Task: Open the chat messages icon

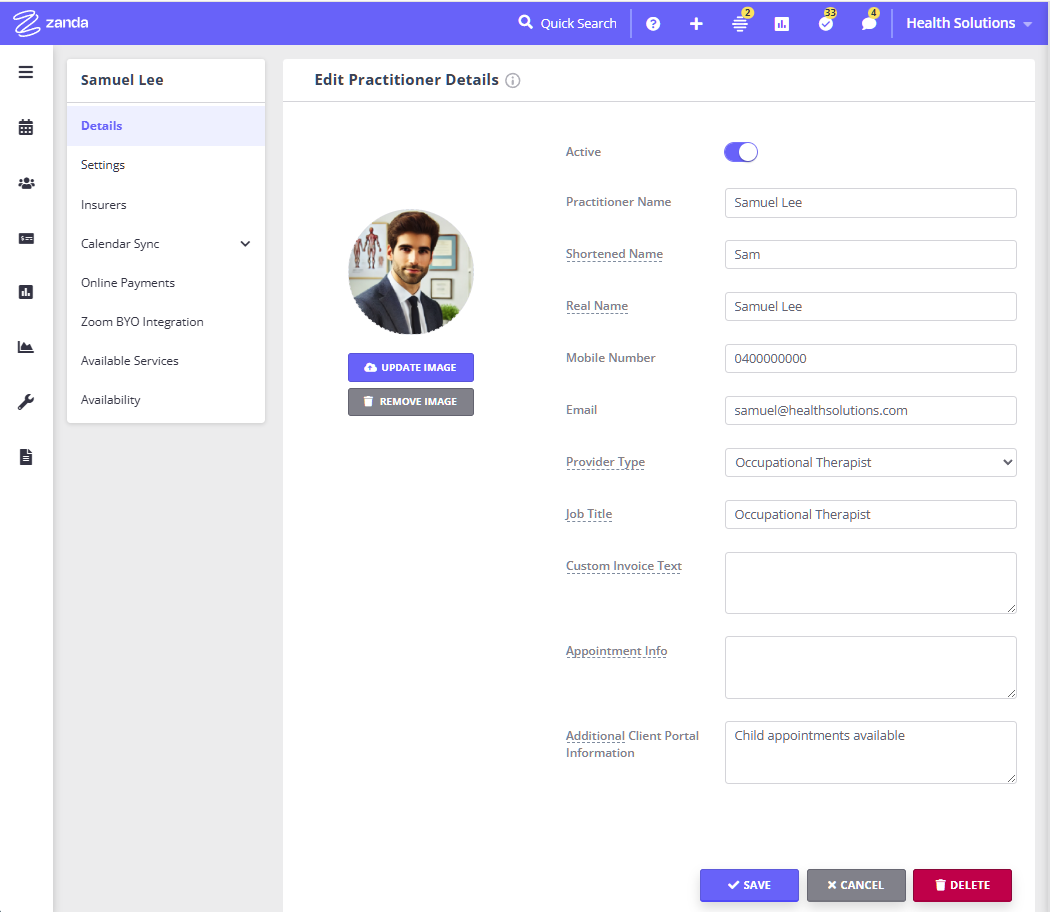Action: (868, 24)
